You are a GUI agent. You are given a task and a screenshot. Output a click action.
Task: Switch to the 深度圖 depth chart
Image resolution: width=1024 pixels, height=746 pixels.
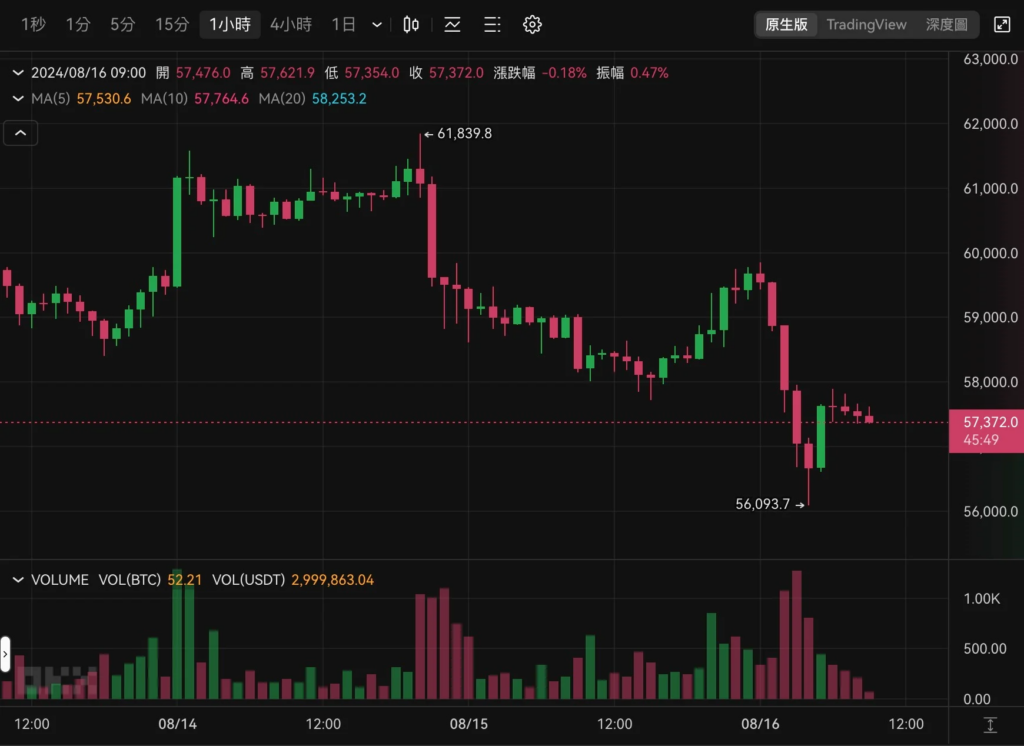(946, 25)
